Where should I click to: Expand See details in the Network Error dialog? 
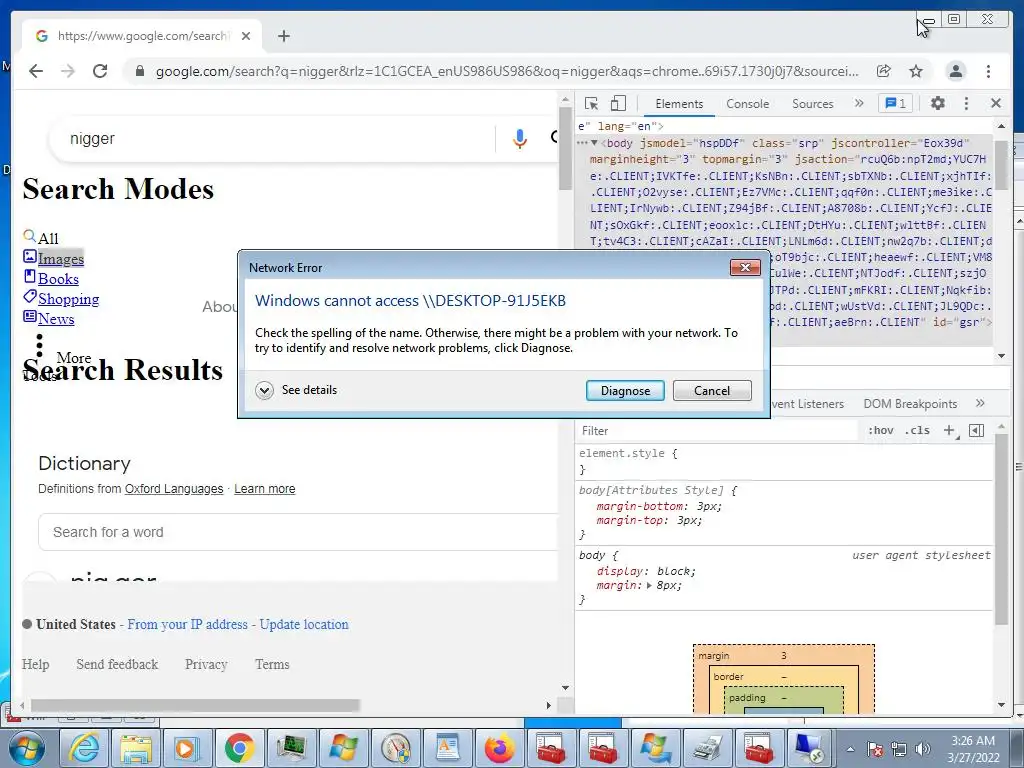point(296,390)
